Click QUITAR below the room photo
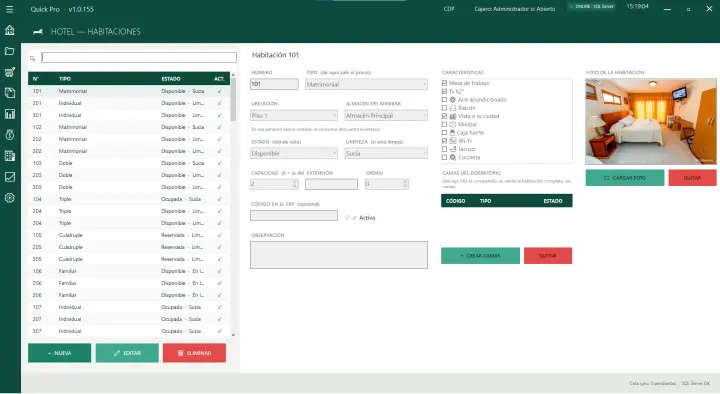 click(x=692, y=178)
